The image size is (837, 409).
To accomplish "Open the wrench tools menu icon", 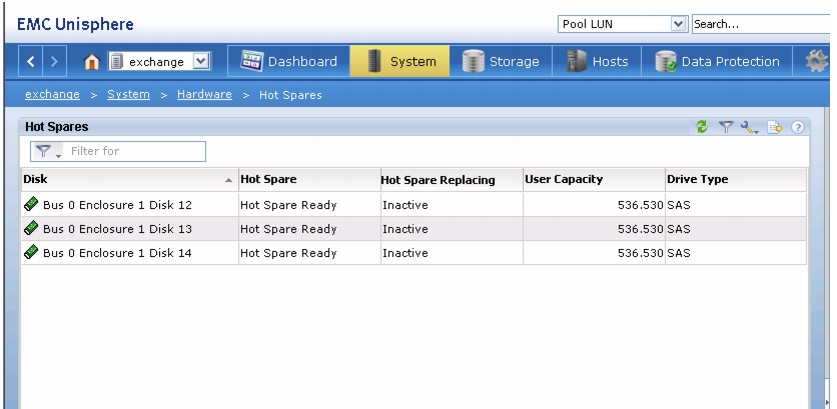I will pyautogui.click(x=749, y=127).
